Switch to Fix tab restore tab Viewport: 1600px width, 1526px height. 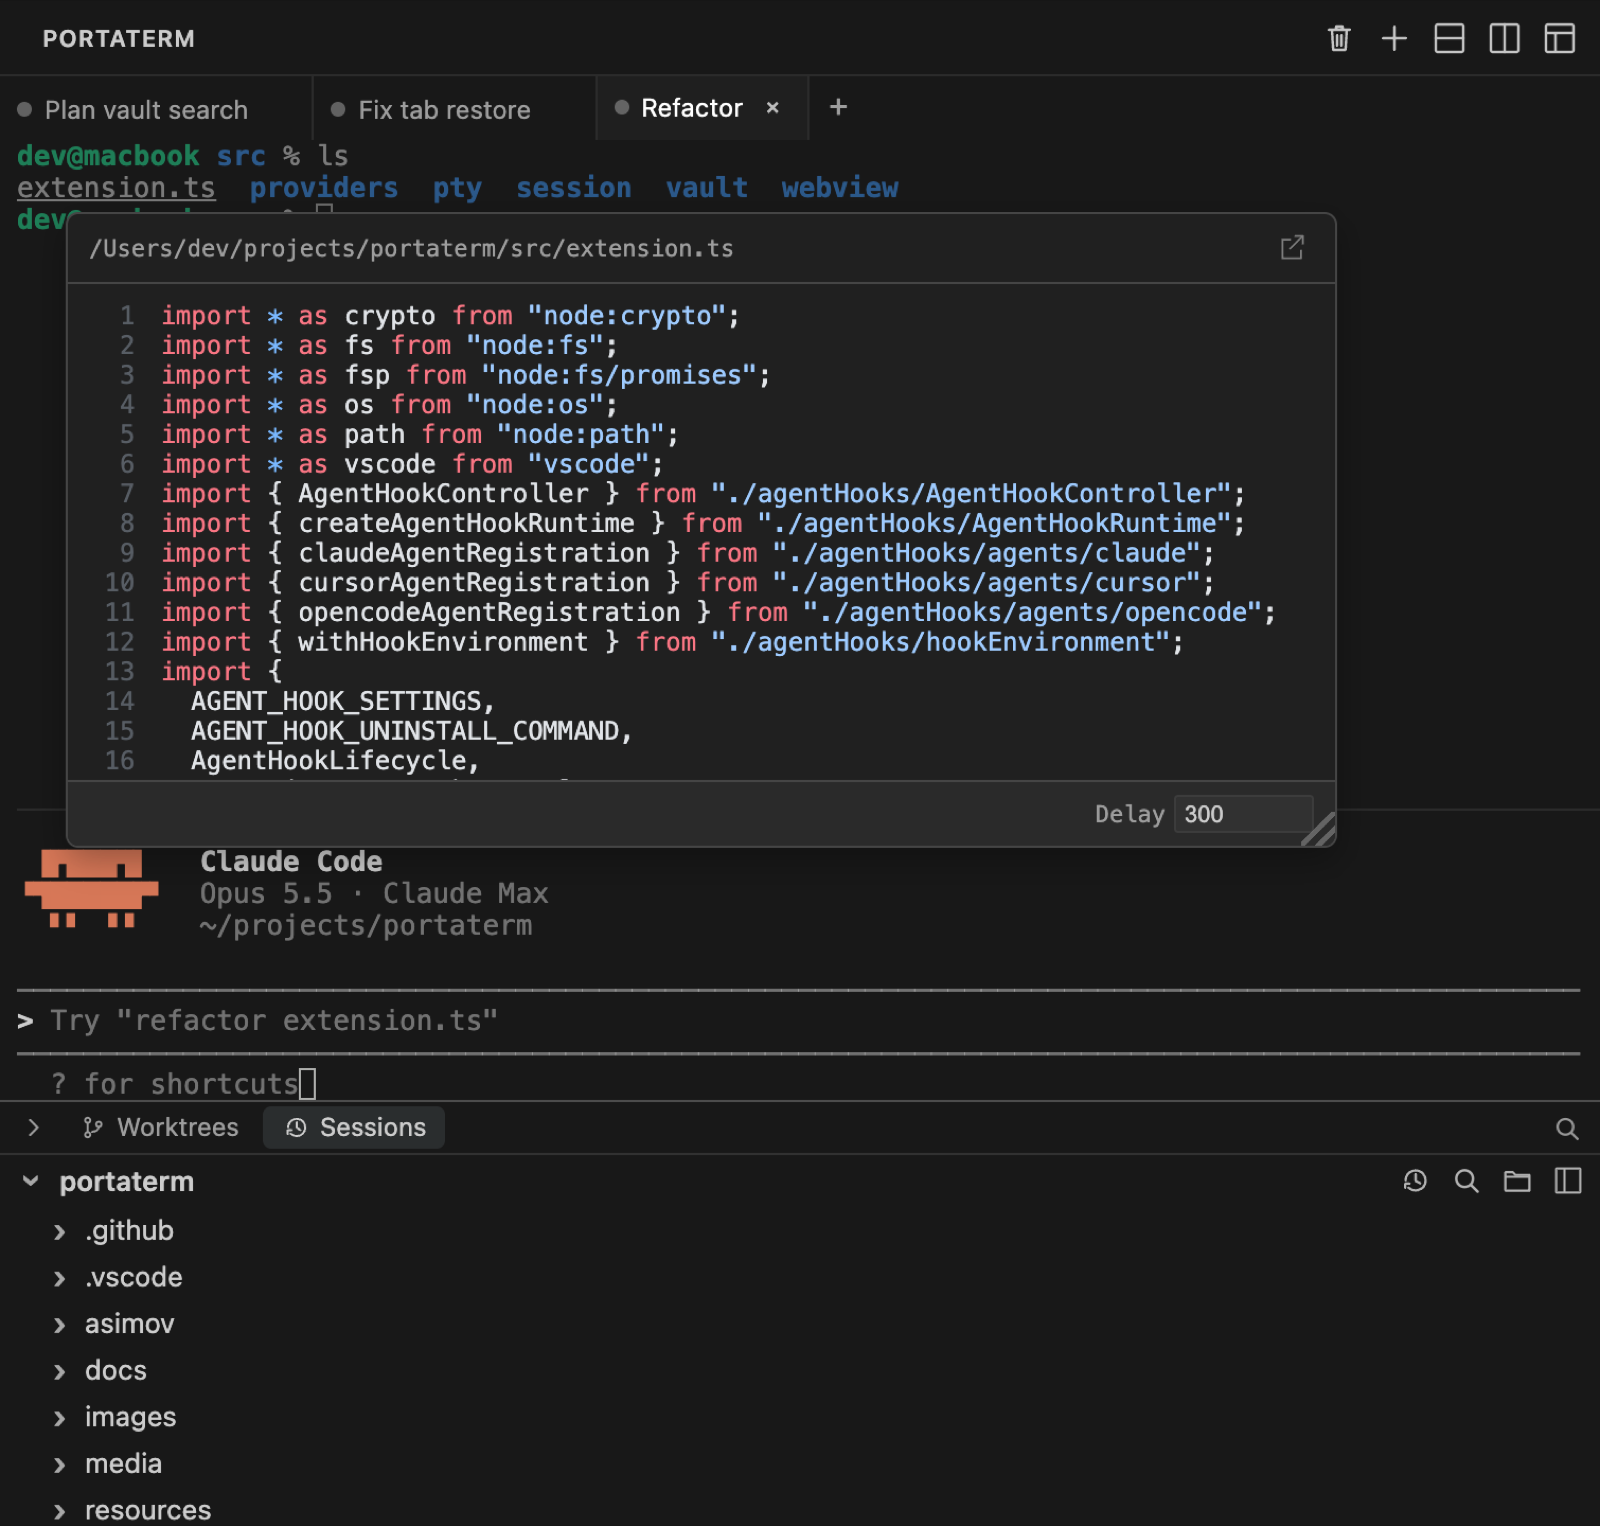pos(455,109)
